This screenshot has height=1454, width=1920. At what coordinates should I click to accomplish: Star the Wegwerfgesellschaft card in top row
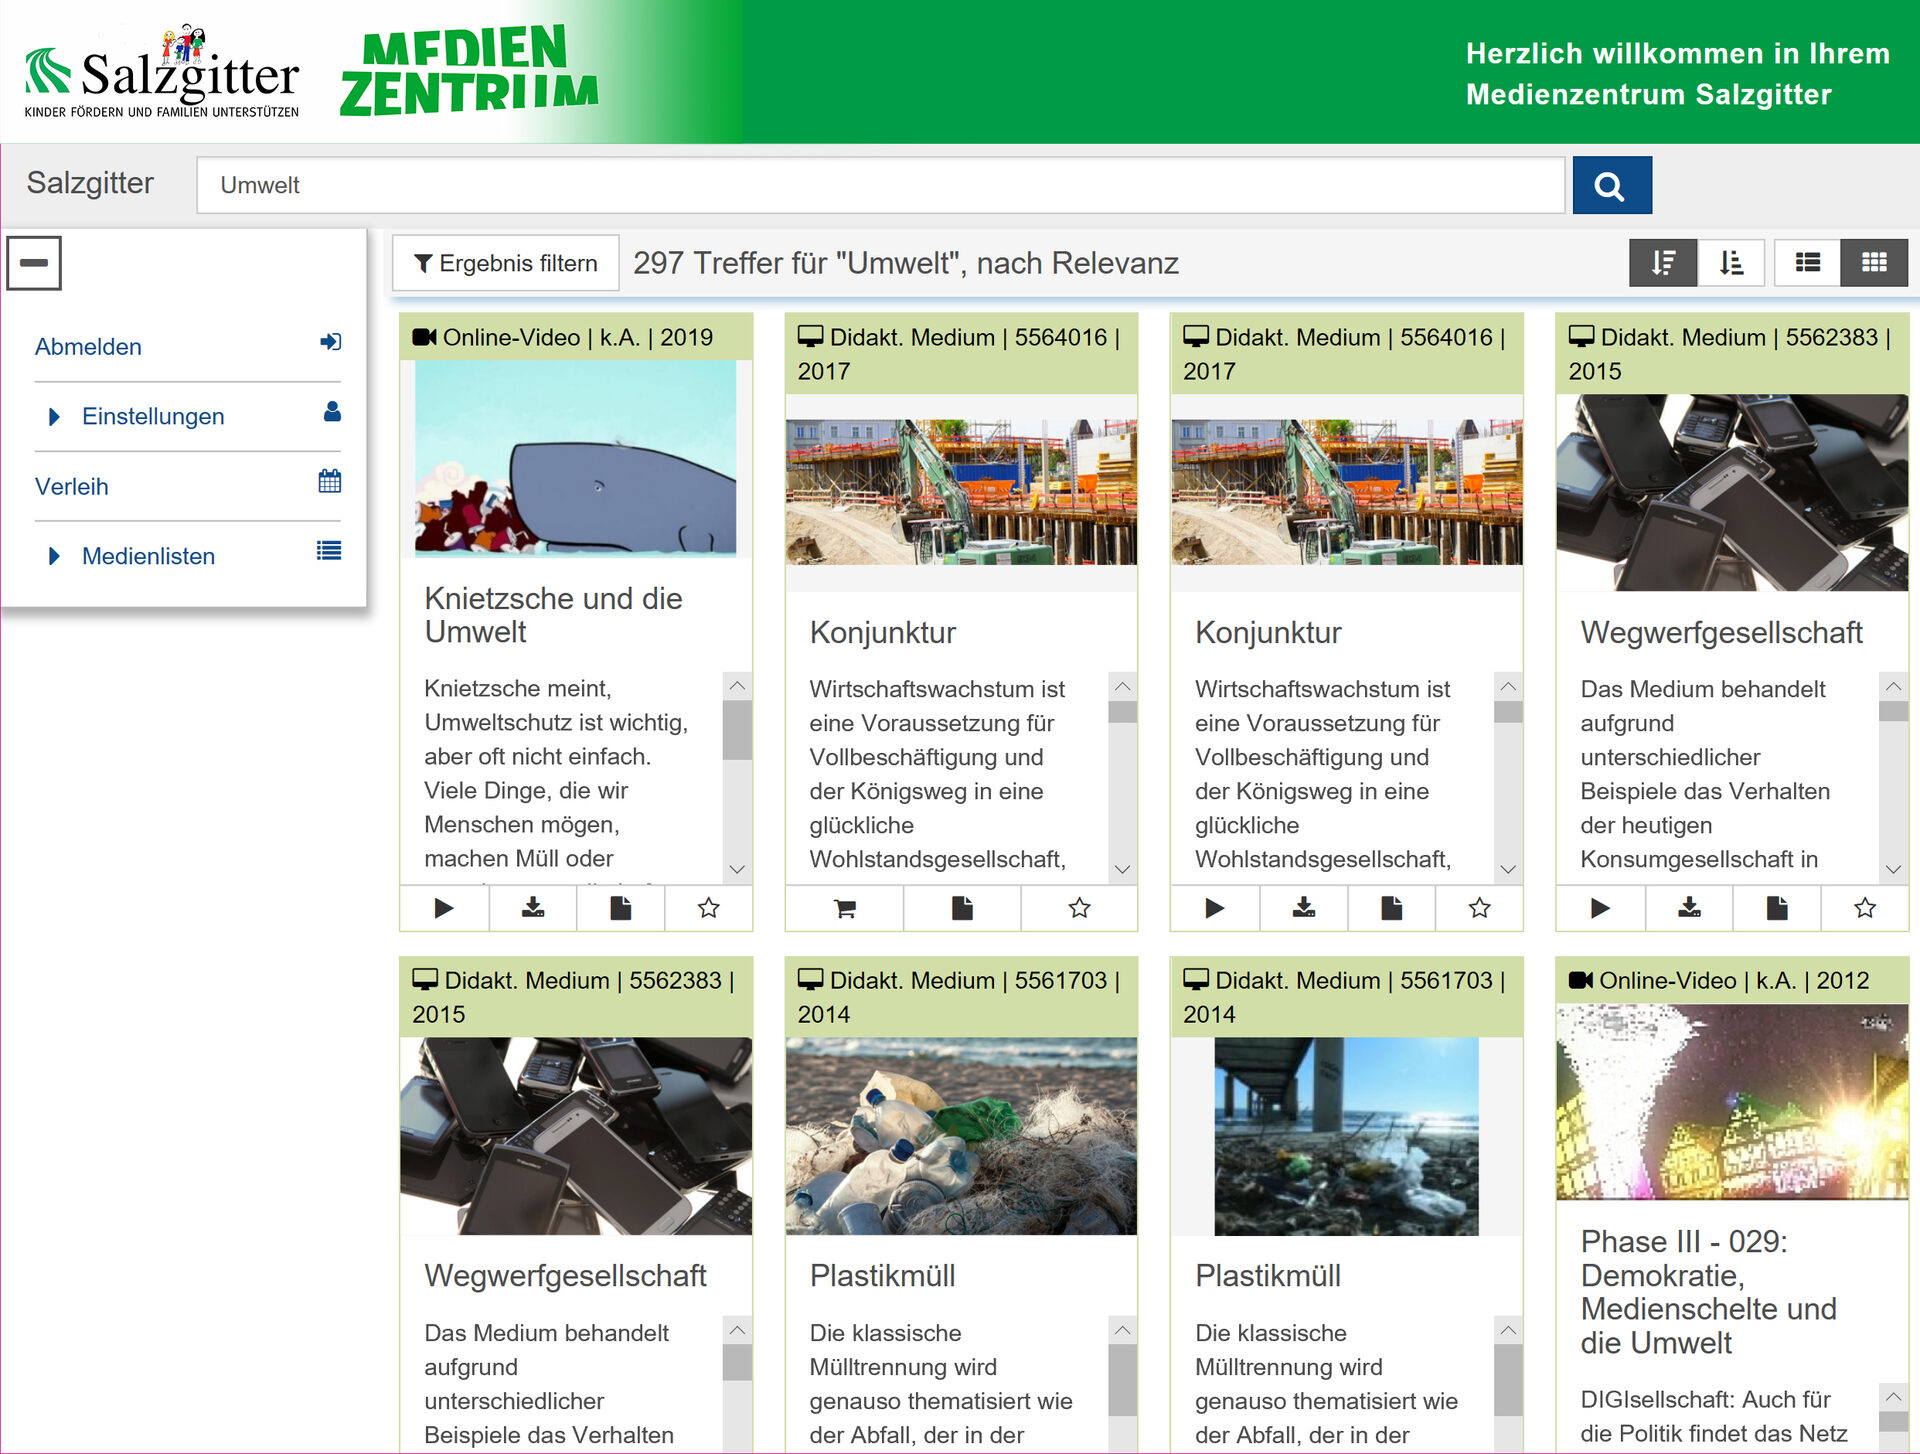[x=1864, y=908]
